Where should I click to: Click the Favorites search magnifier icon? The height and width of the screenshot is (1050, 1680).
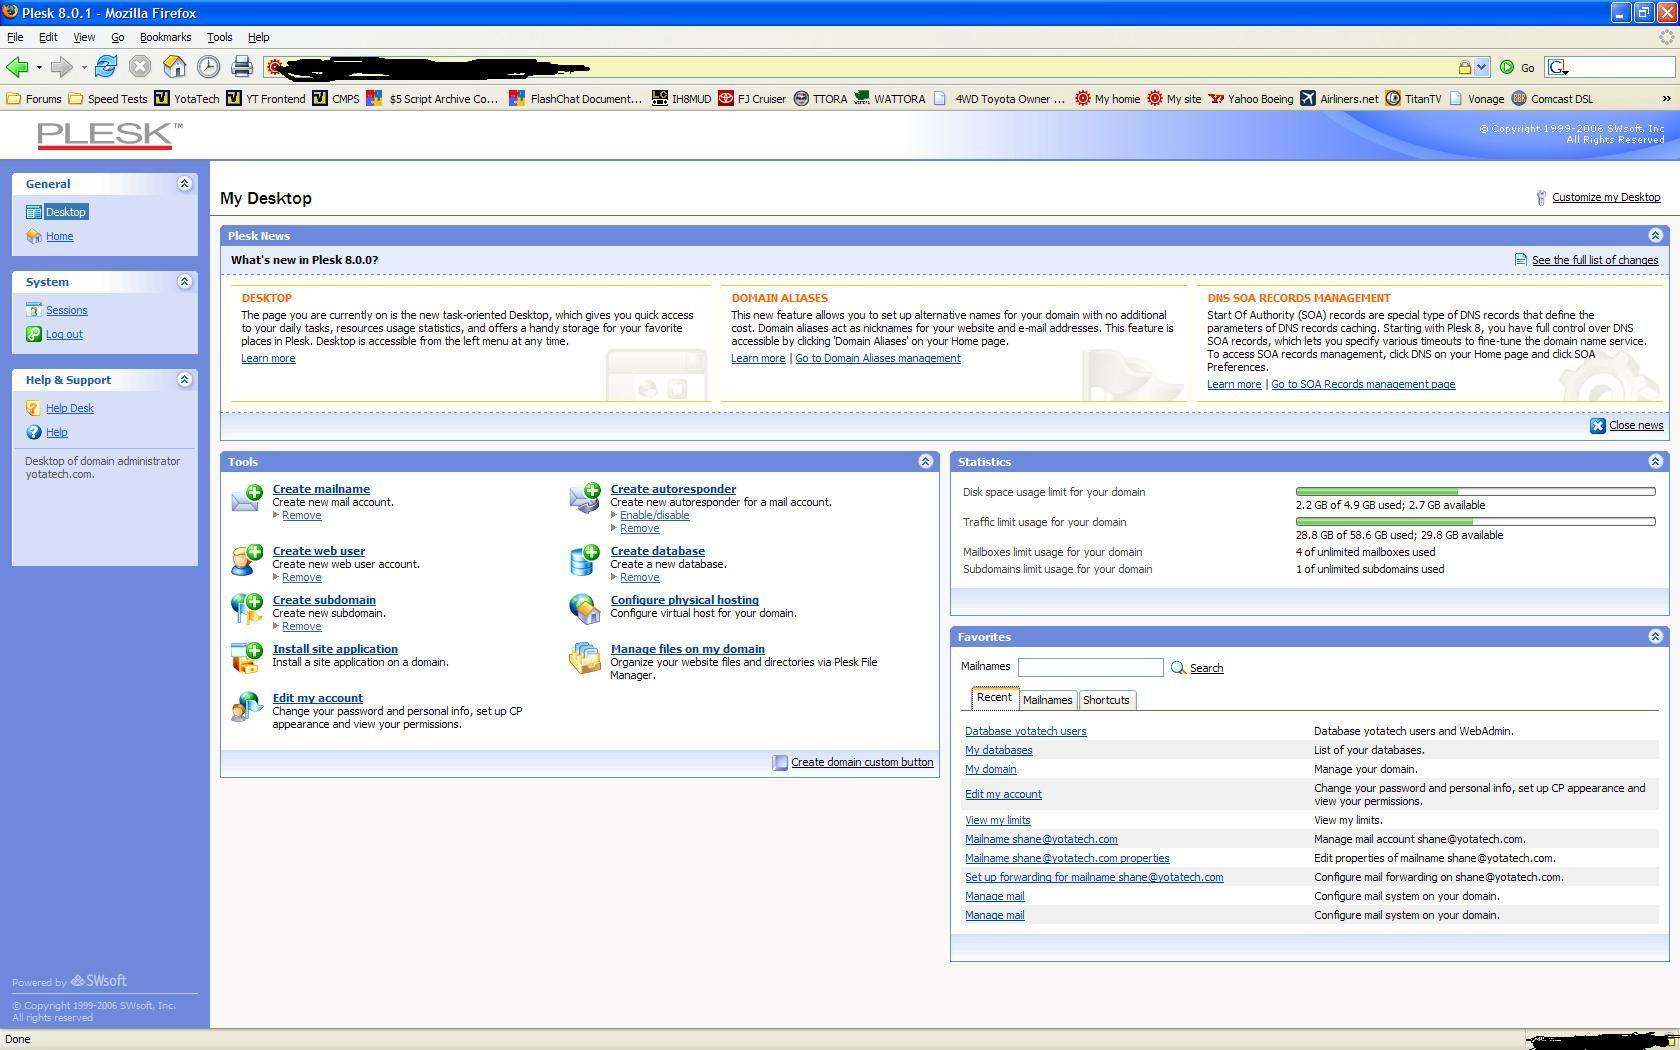click(x=1178, y=668)
